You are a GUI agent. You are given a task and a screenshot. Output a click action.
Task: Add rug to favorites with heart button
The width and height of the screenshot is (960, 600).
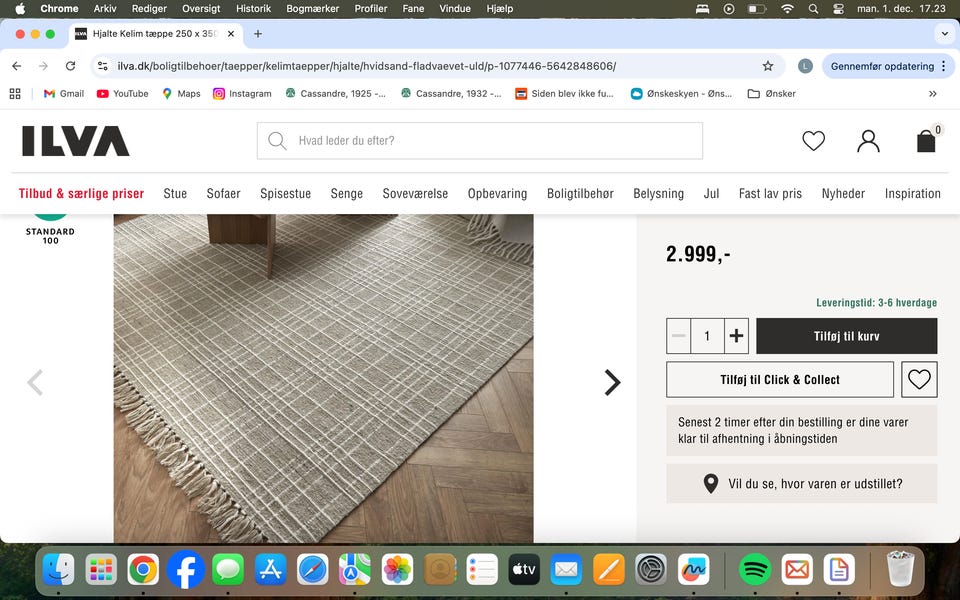pos(919,380)
